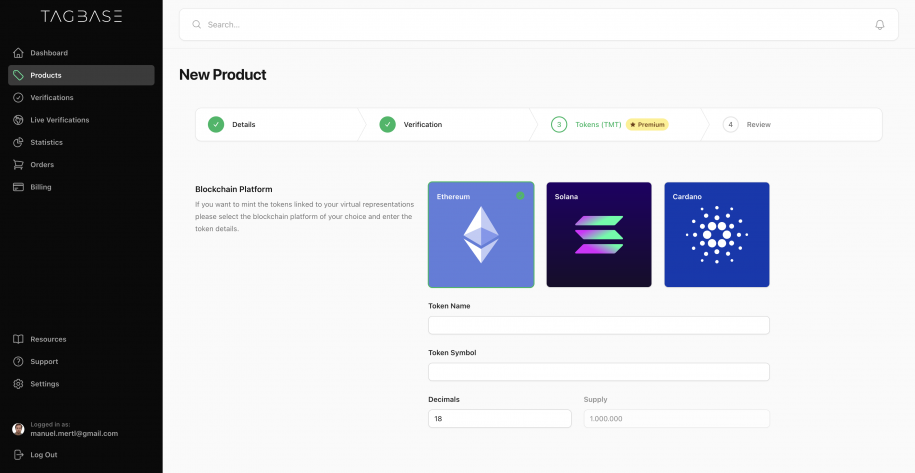
Task: Select the Solana blockchain platform card
Action: tap(599, 234)
